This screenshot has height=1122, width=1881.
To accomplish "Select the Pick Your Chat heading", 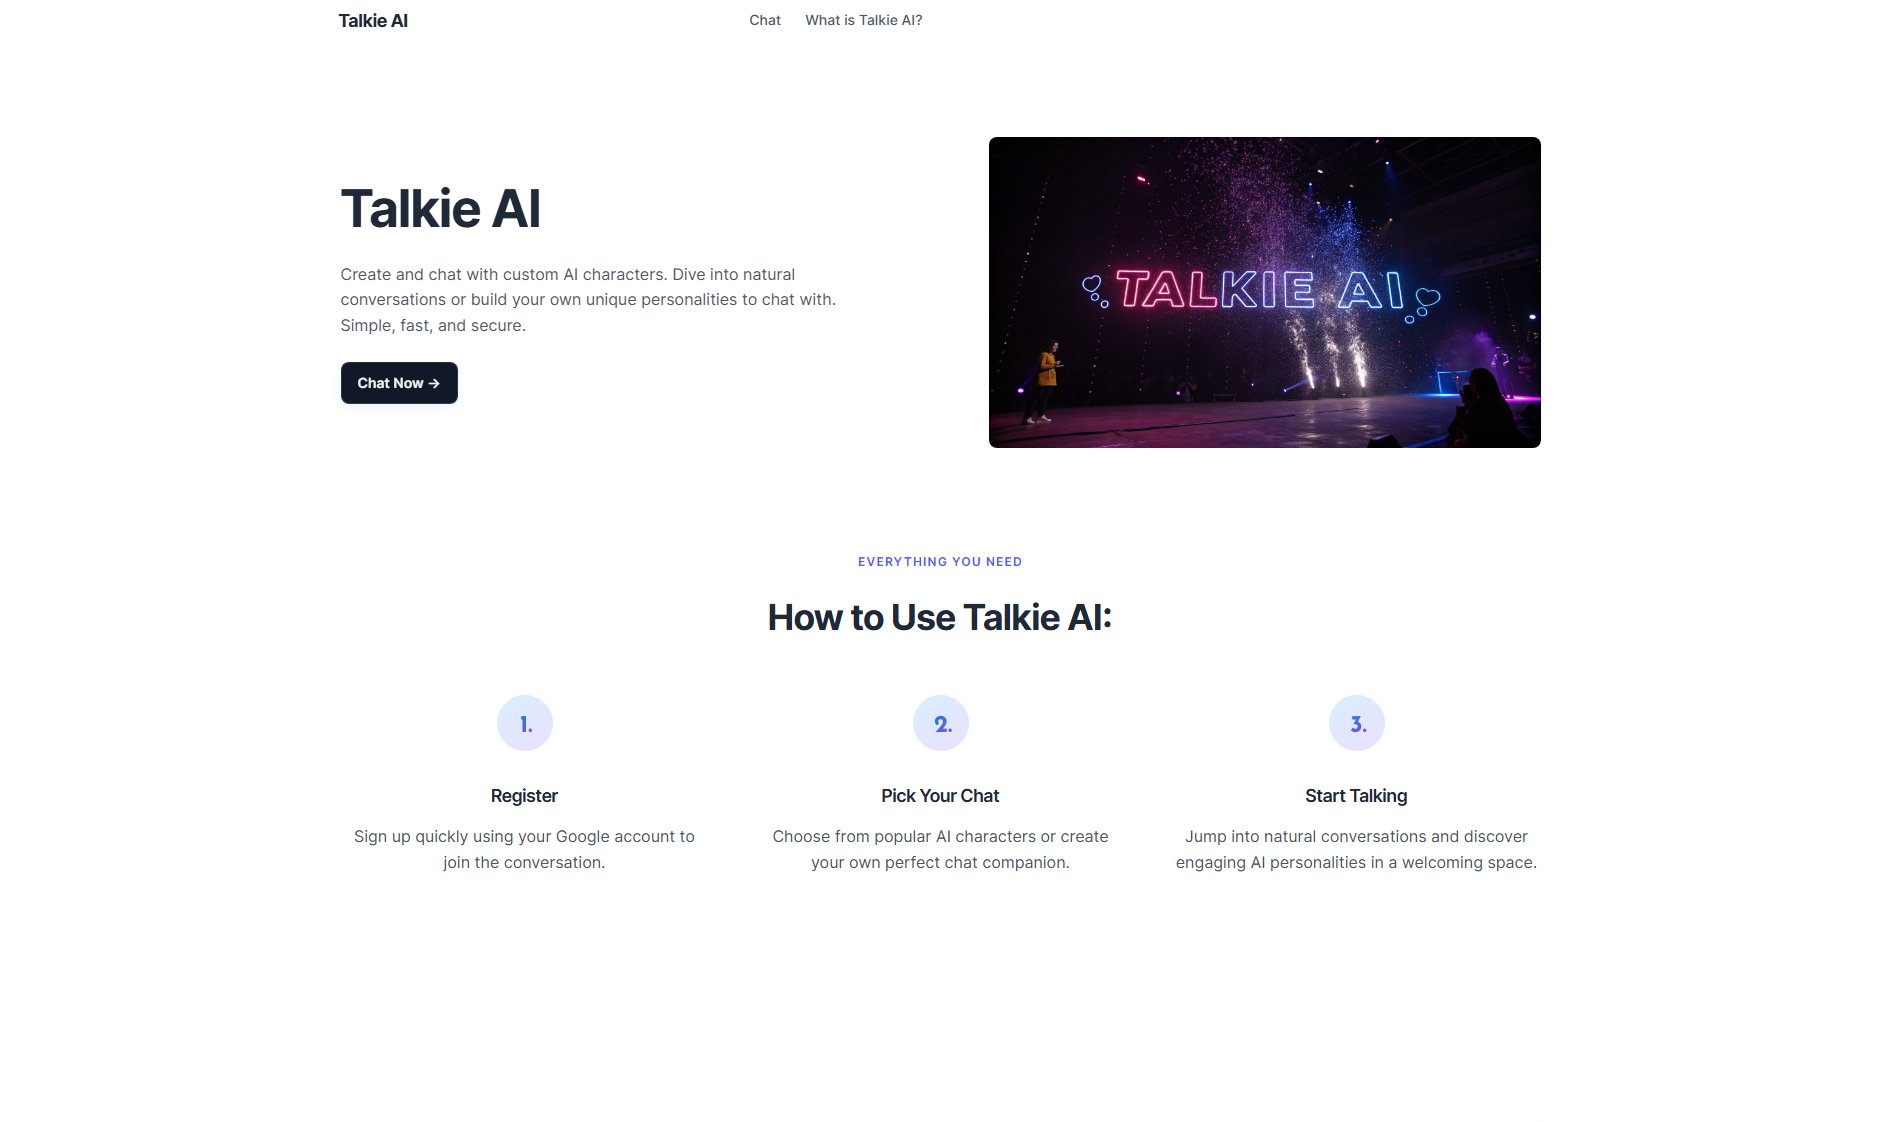I will tap(940, 796).
